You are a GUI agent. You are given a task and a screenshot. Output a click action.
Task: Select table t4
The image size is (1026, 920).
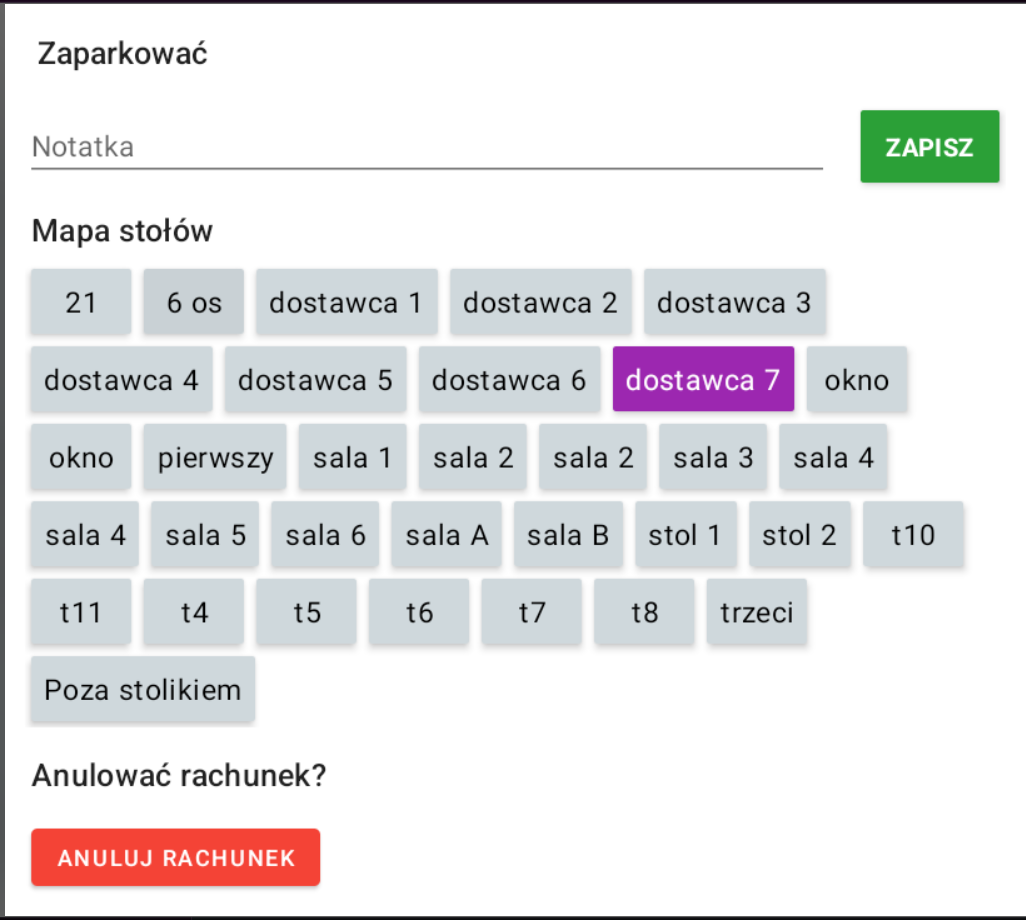(x=194, y=612)
